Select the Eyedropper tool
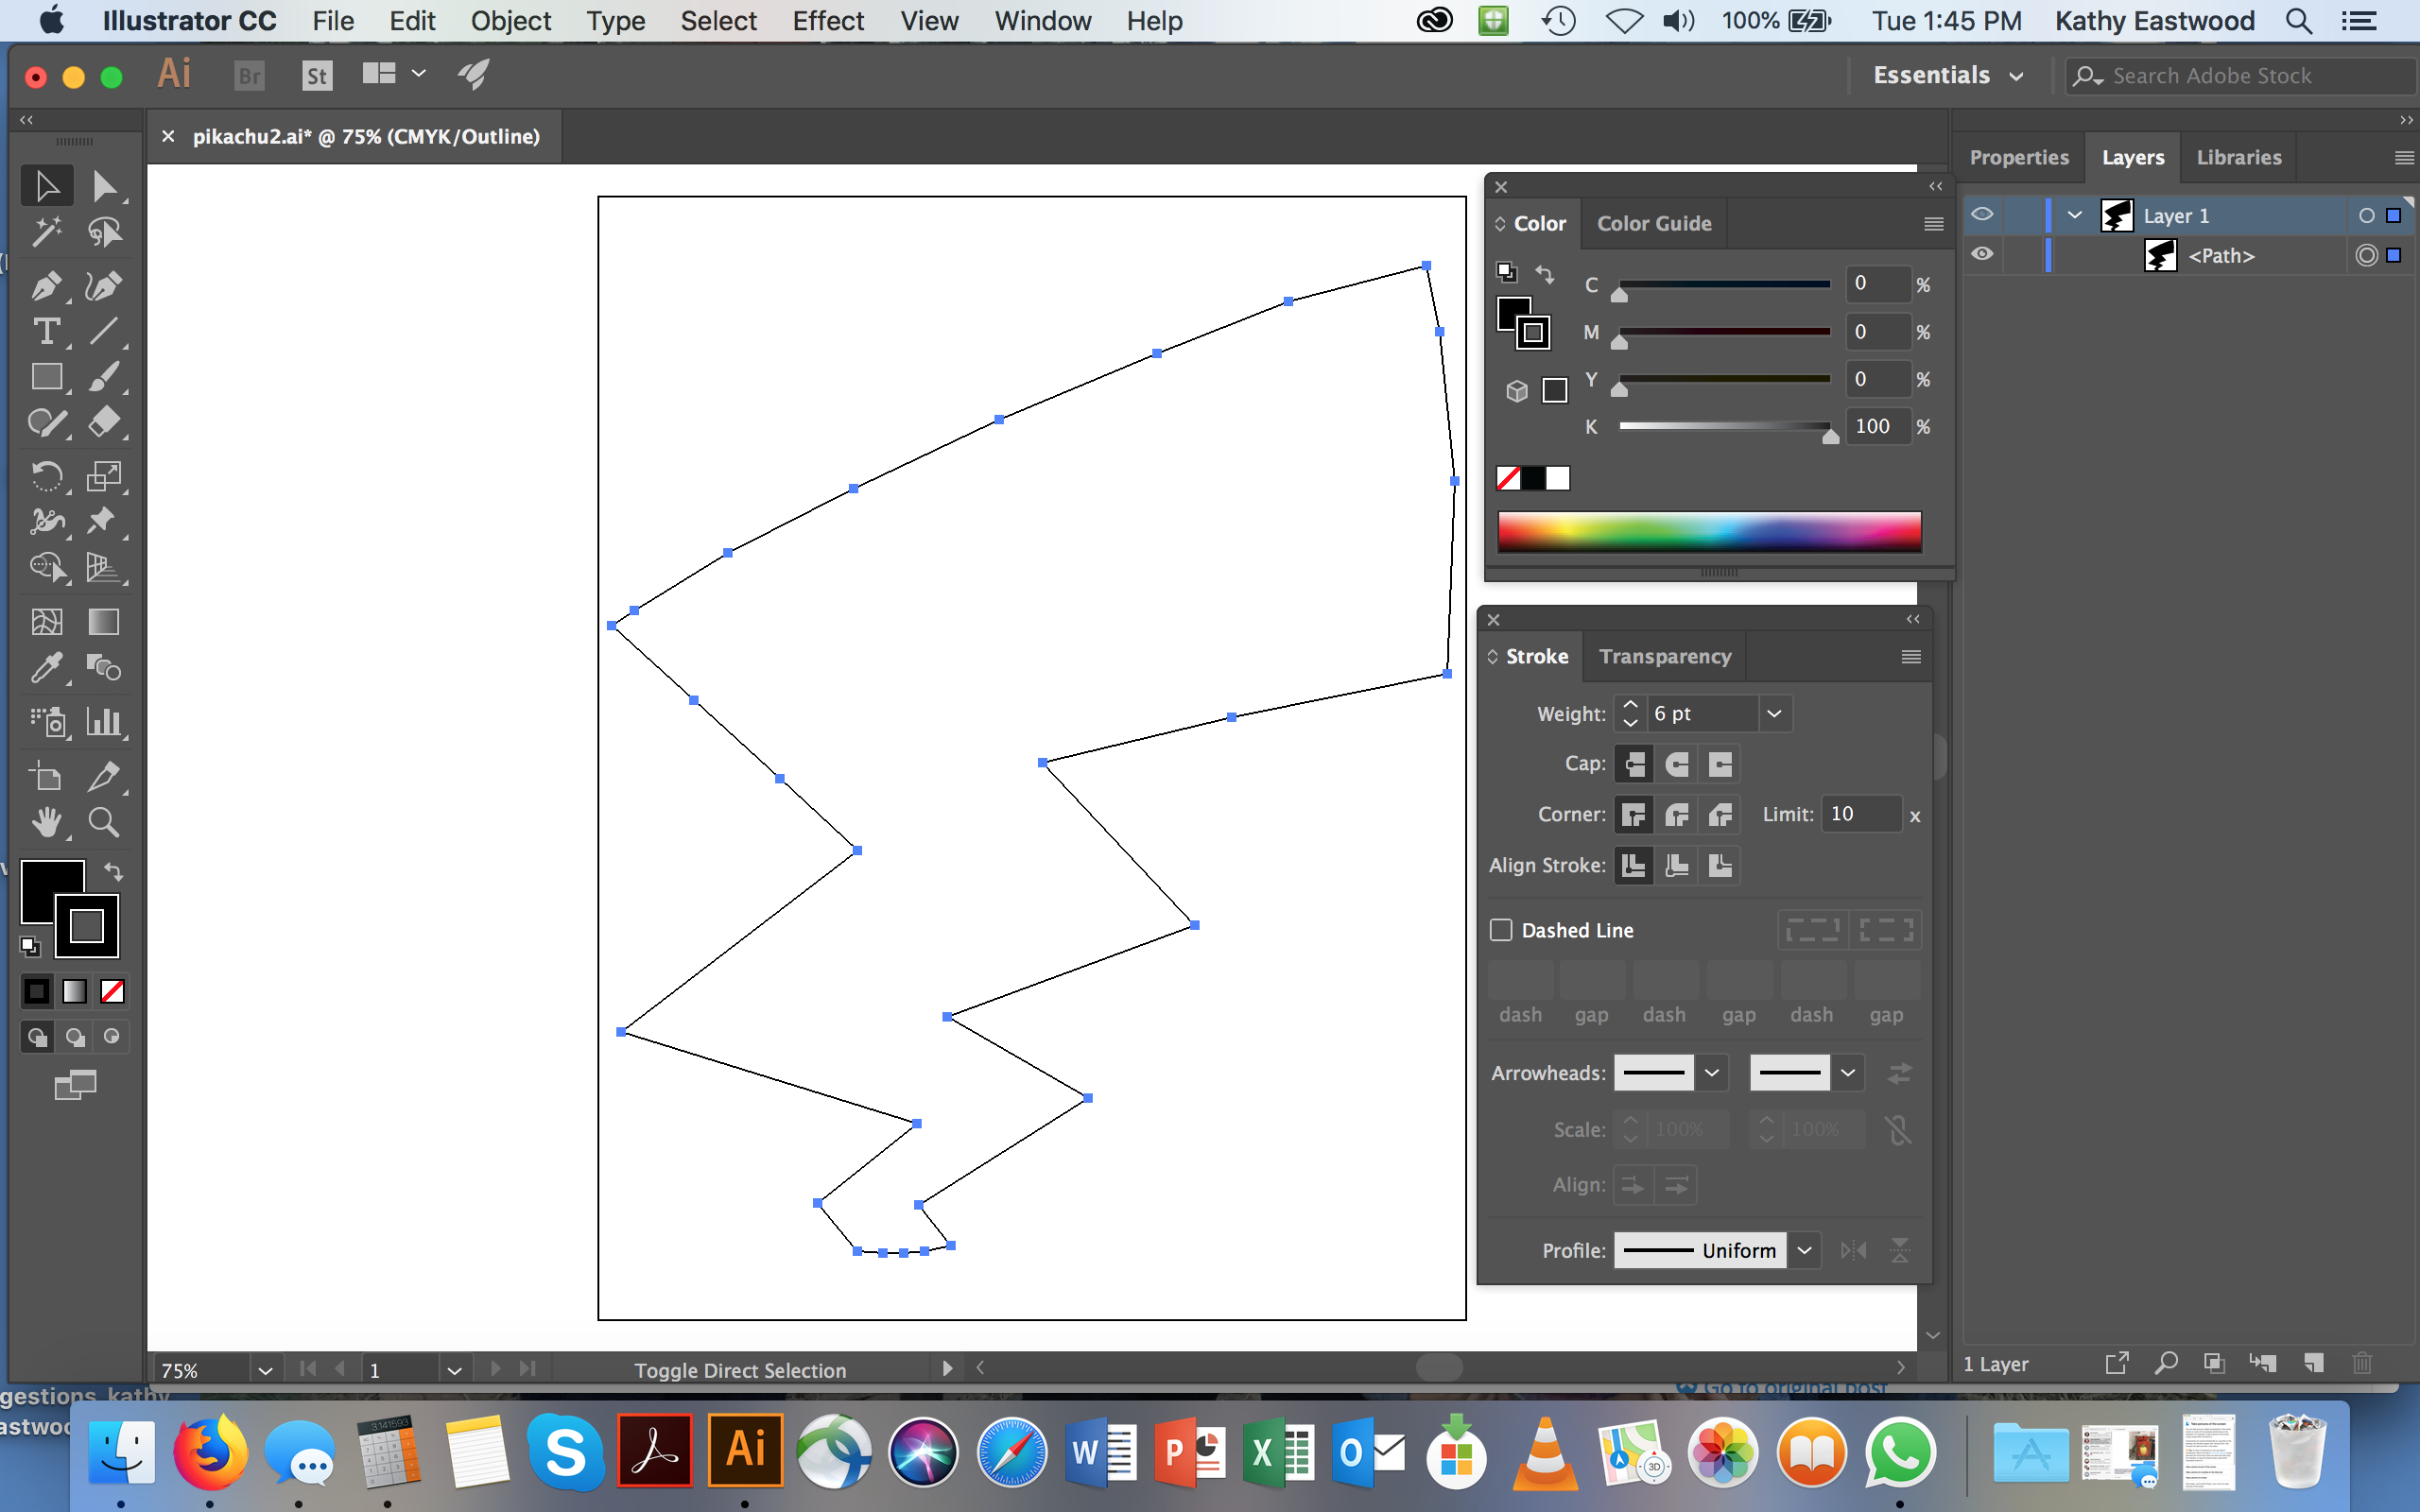The height and width of the screenshot is (1512, 2420). [46, 667]
